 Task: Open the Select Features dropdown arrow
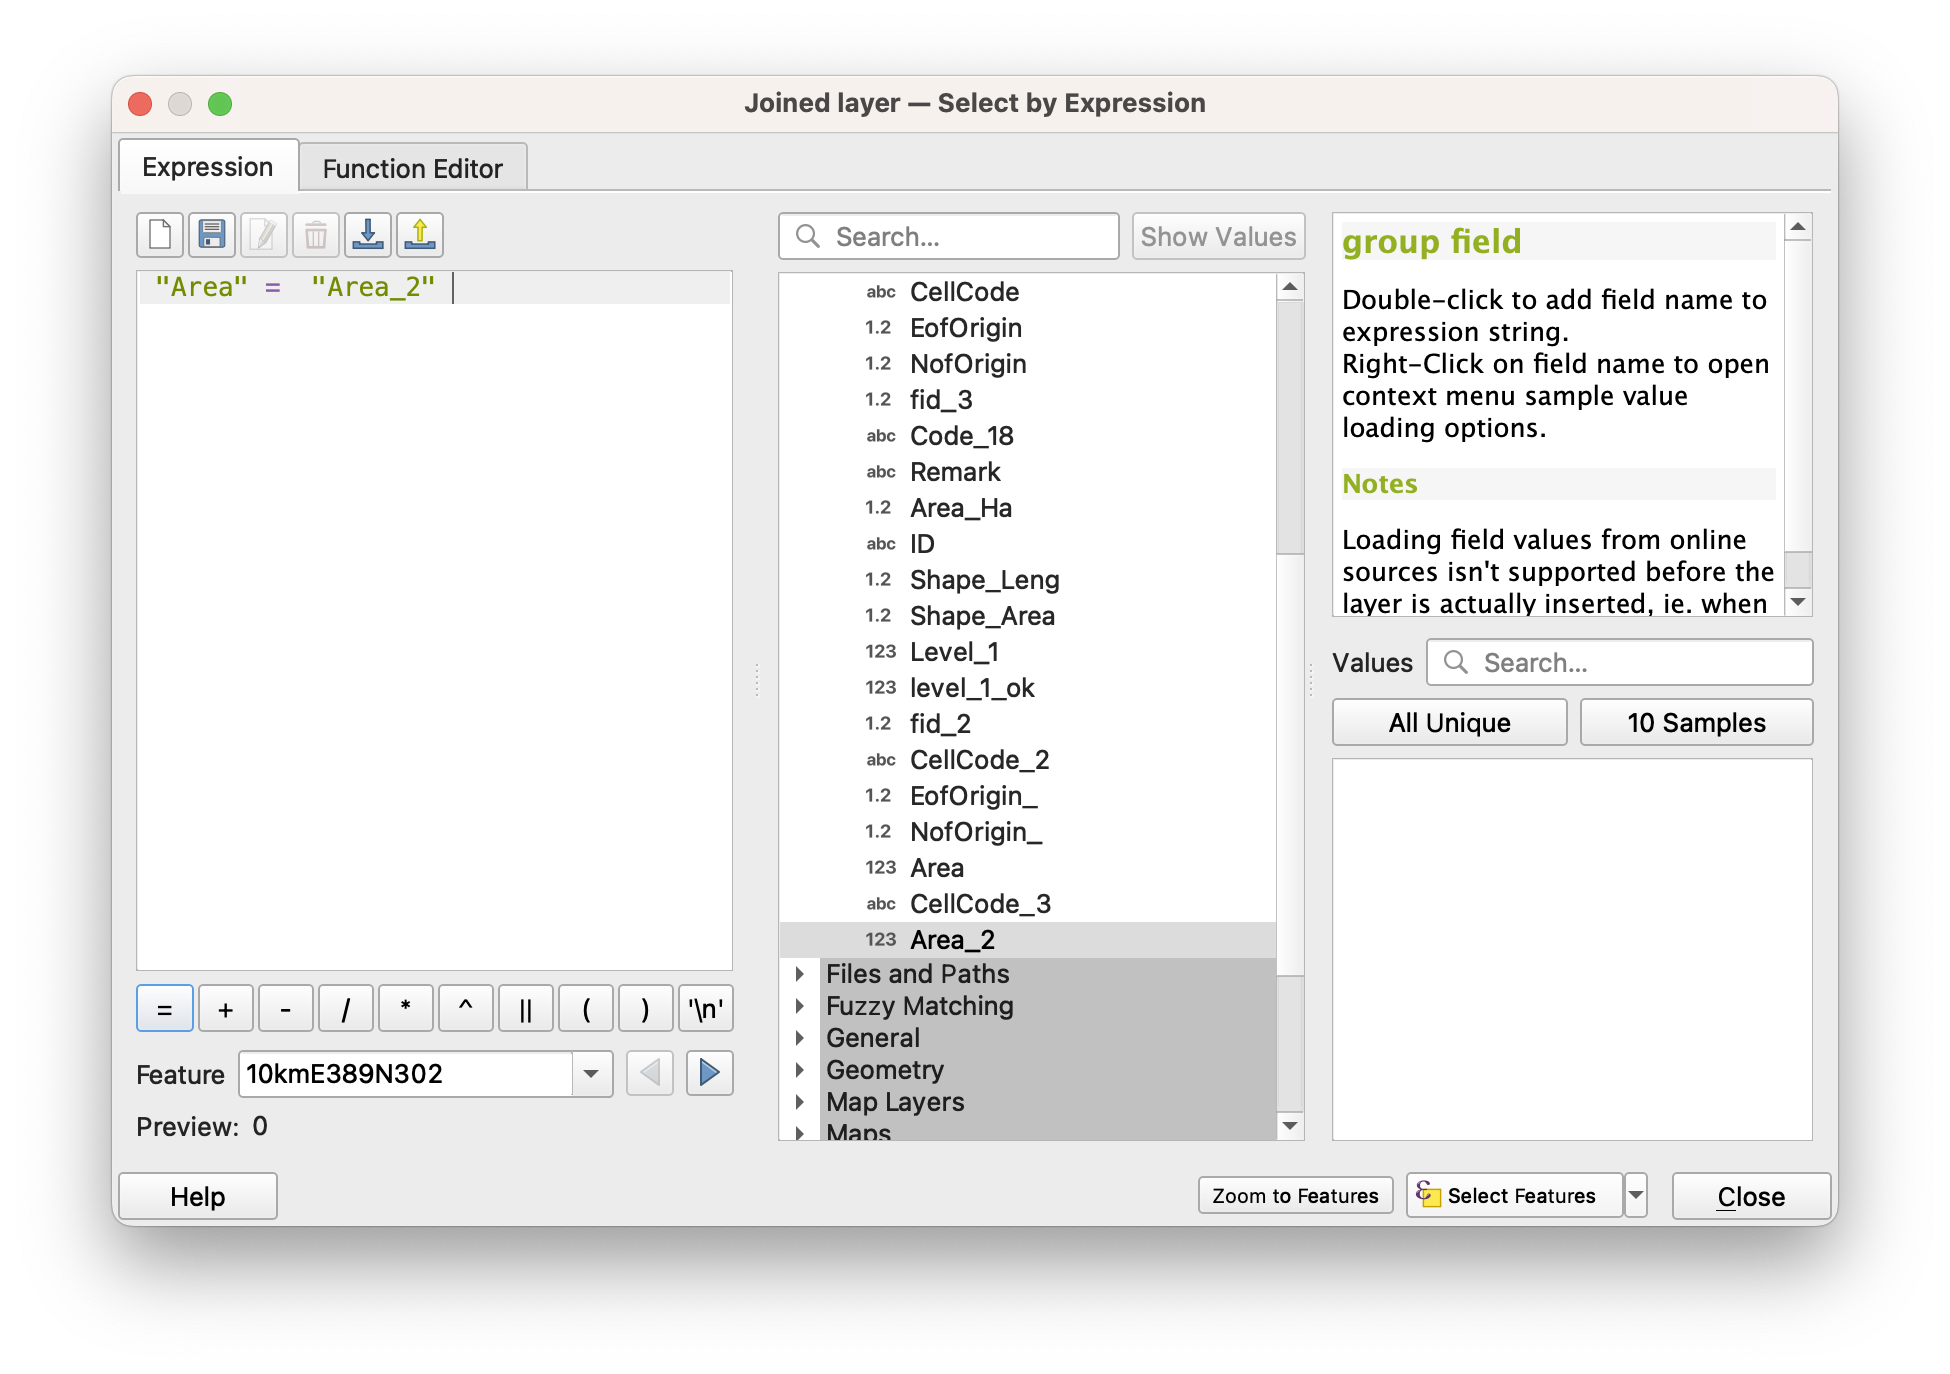1636,1195
